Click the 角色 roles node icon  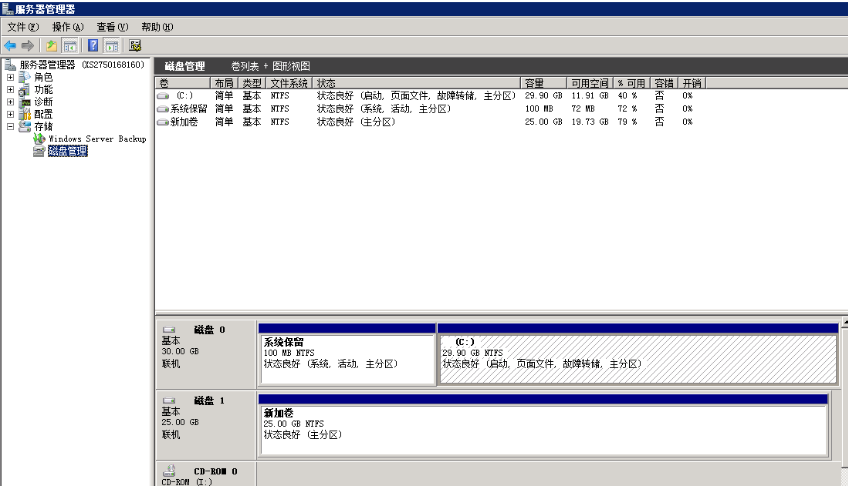(24, 77)
